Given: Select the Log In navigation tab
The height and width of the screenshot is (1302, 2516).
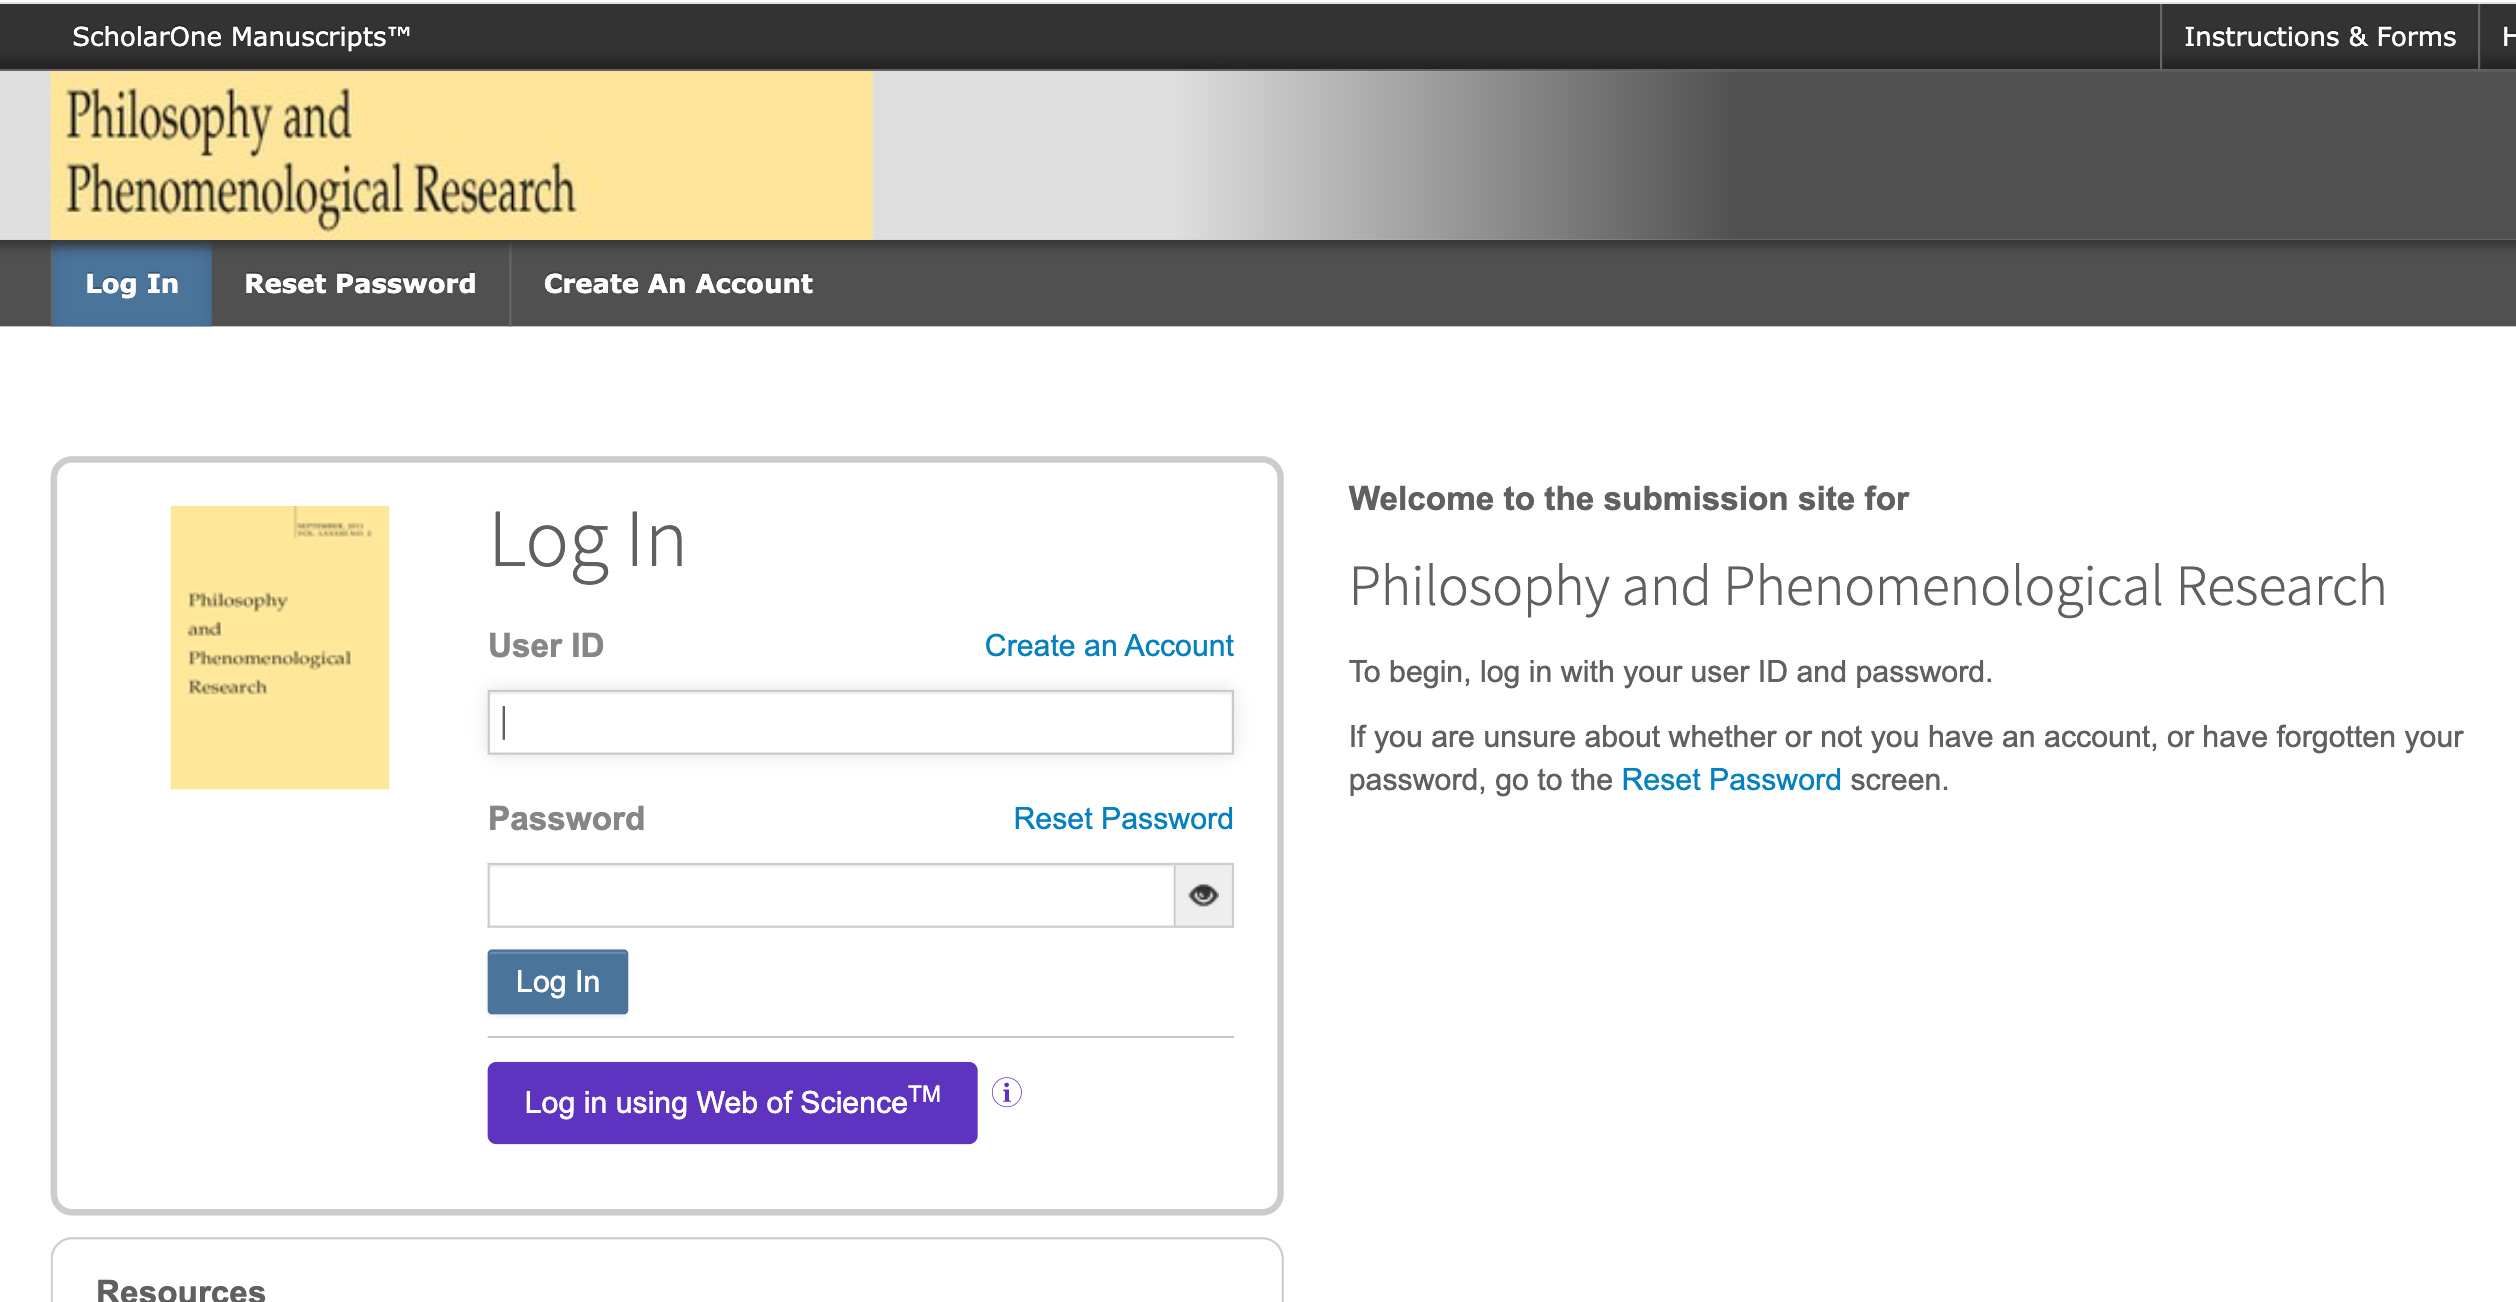Looking at the screenshot, I should [131, 283].
